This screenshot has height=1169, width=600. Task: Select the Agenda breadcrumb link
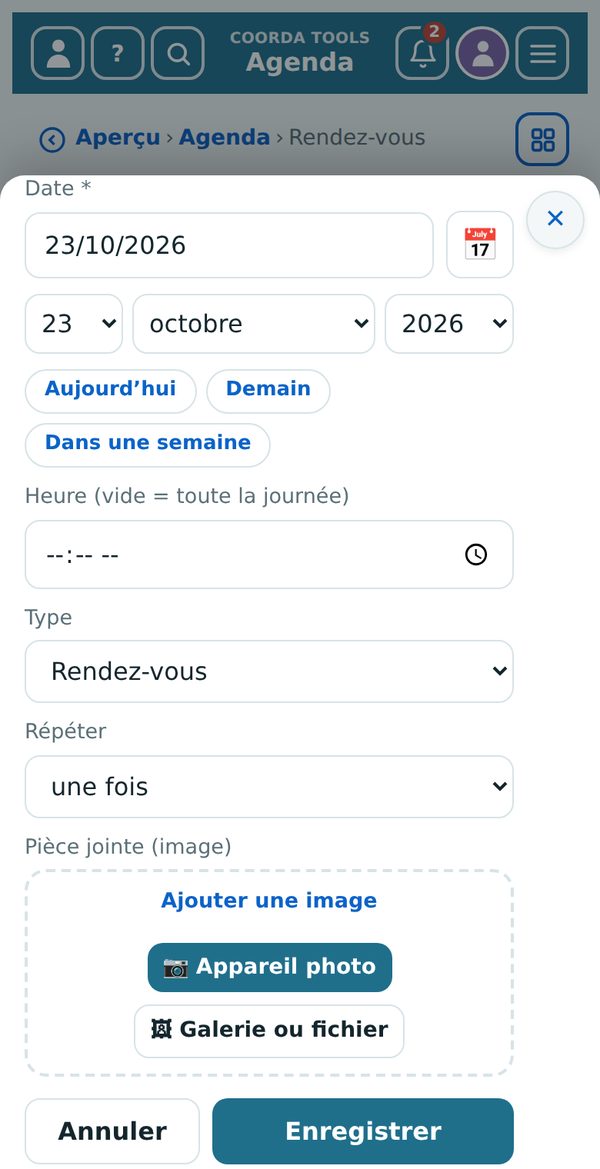224,138
